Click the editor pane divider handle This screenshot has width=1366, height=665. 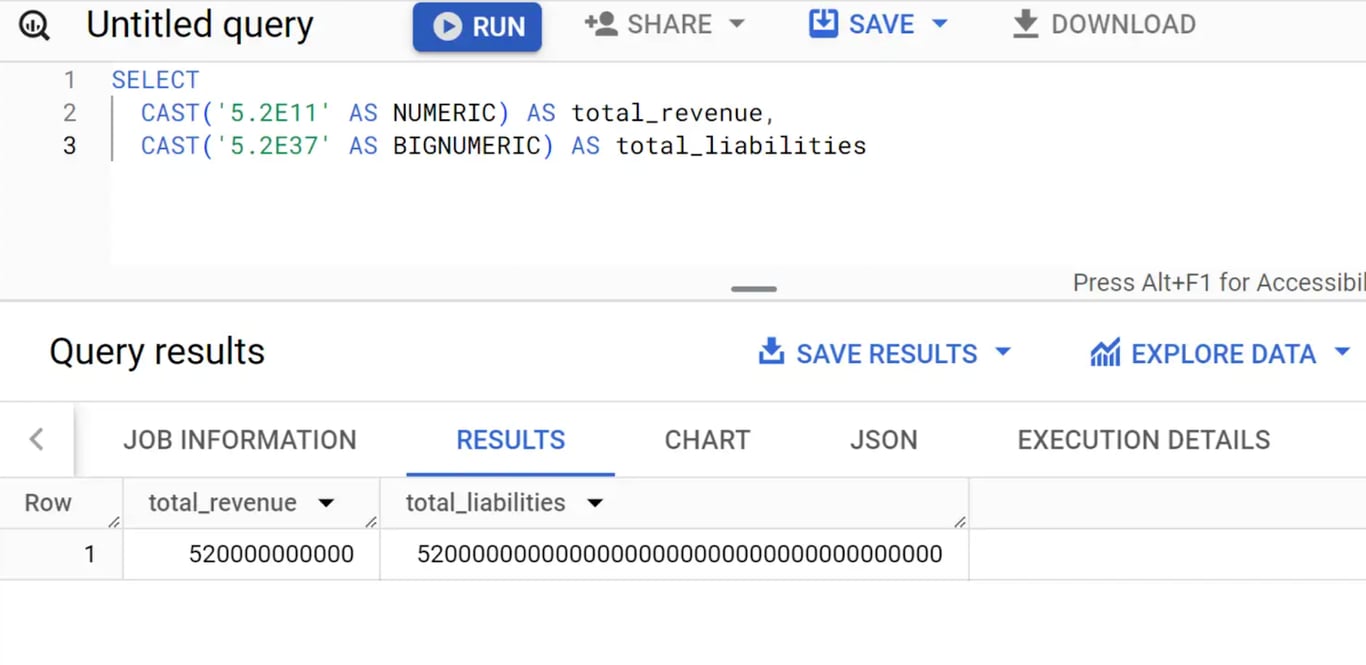pyautogui.click(x=754, y=289)
